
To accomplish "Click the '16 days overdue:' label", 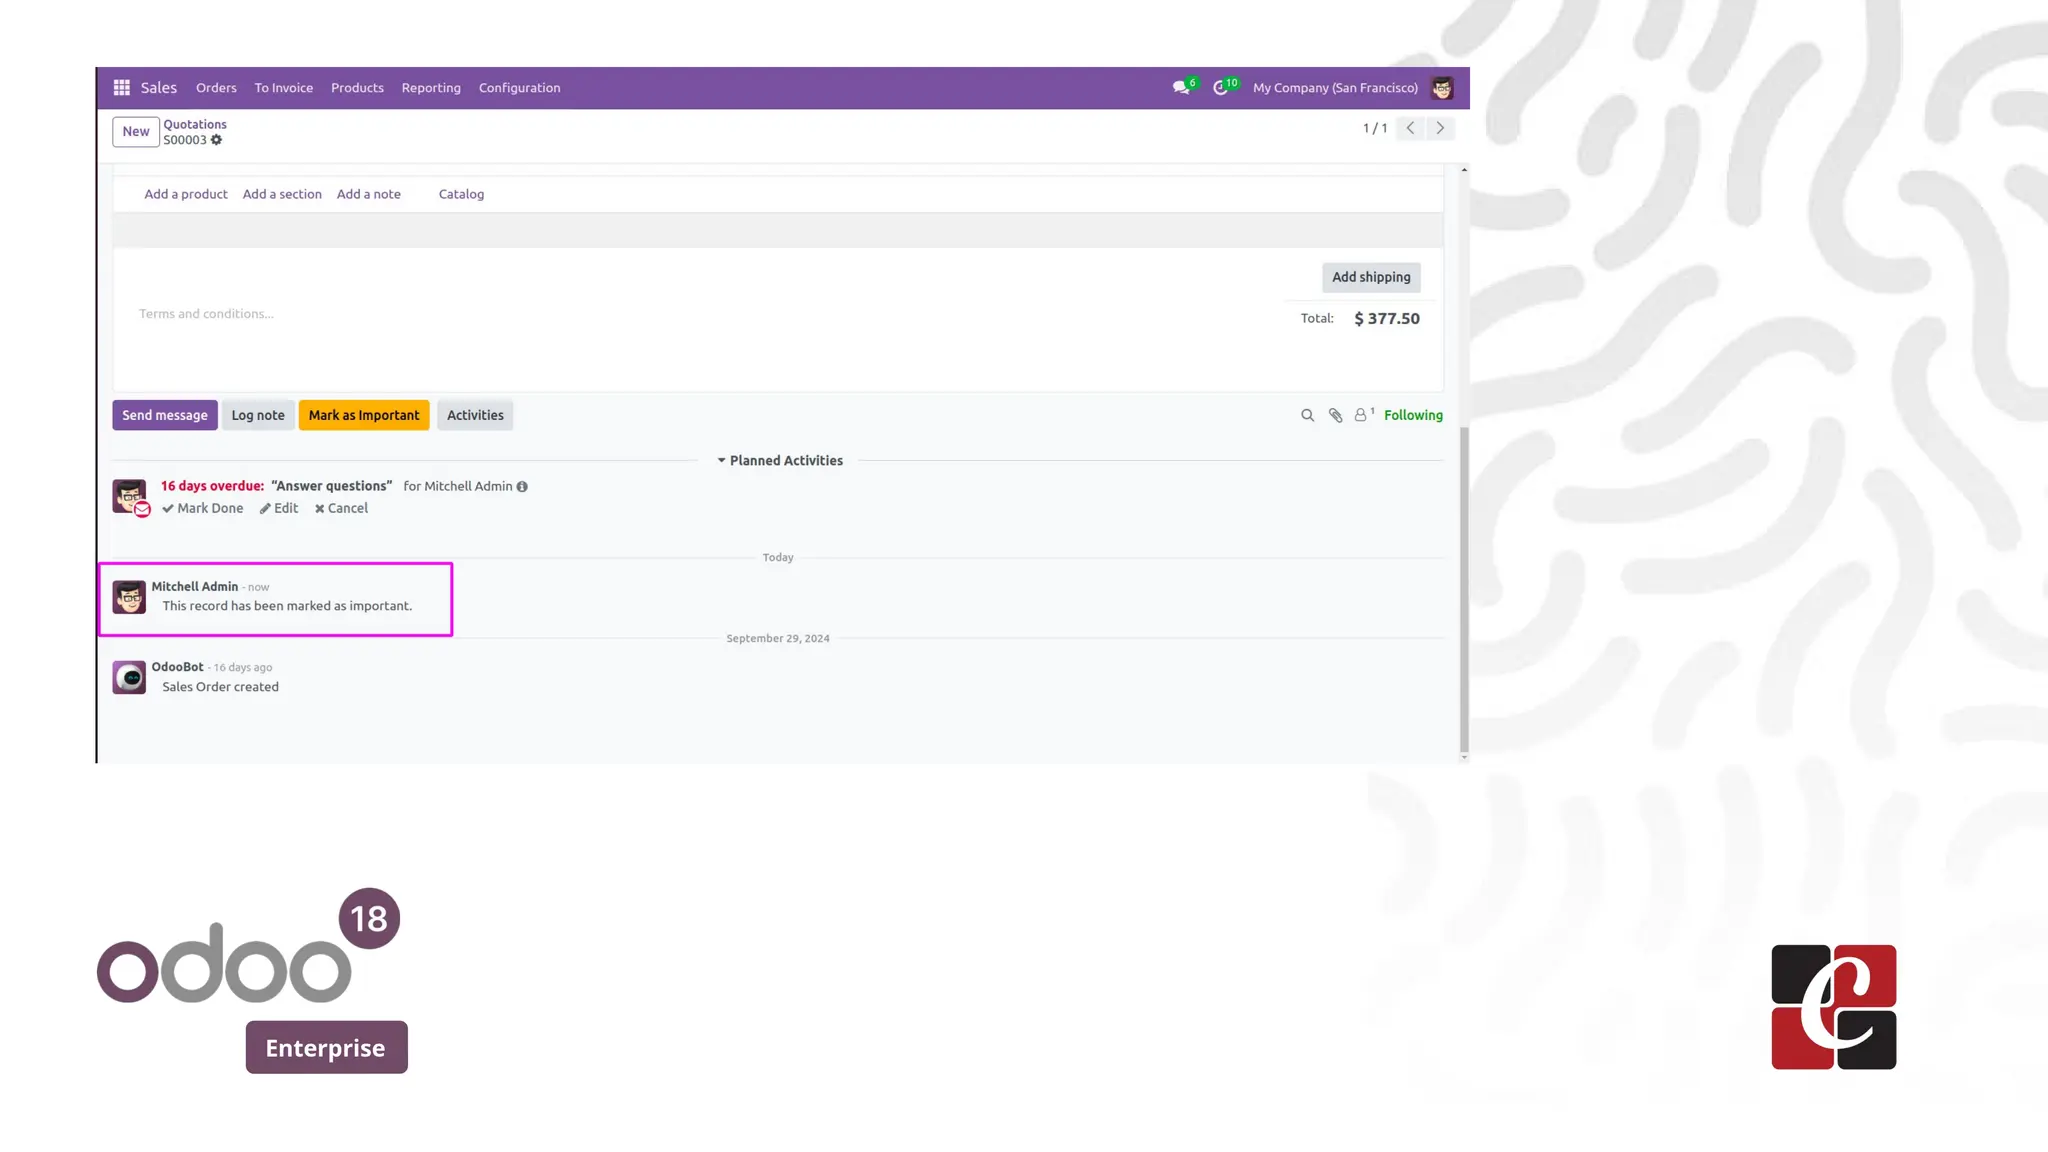I will click(212, 486).
